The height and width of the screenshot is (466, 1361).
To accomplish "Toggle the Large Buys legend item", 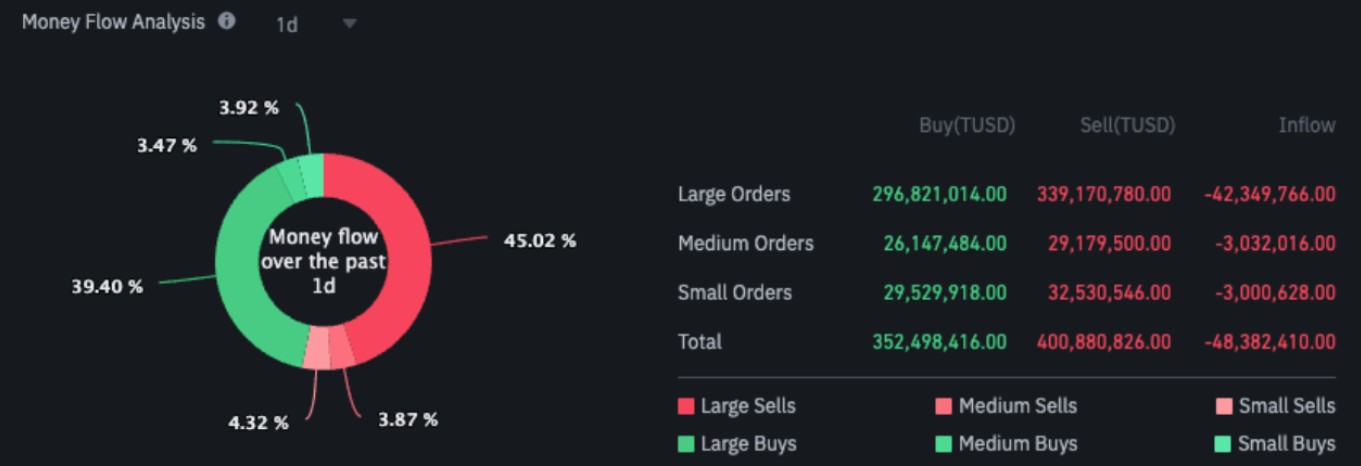I will tap(737, 443).
